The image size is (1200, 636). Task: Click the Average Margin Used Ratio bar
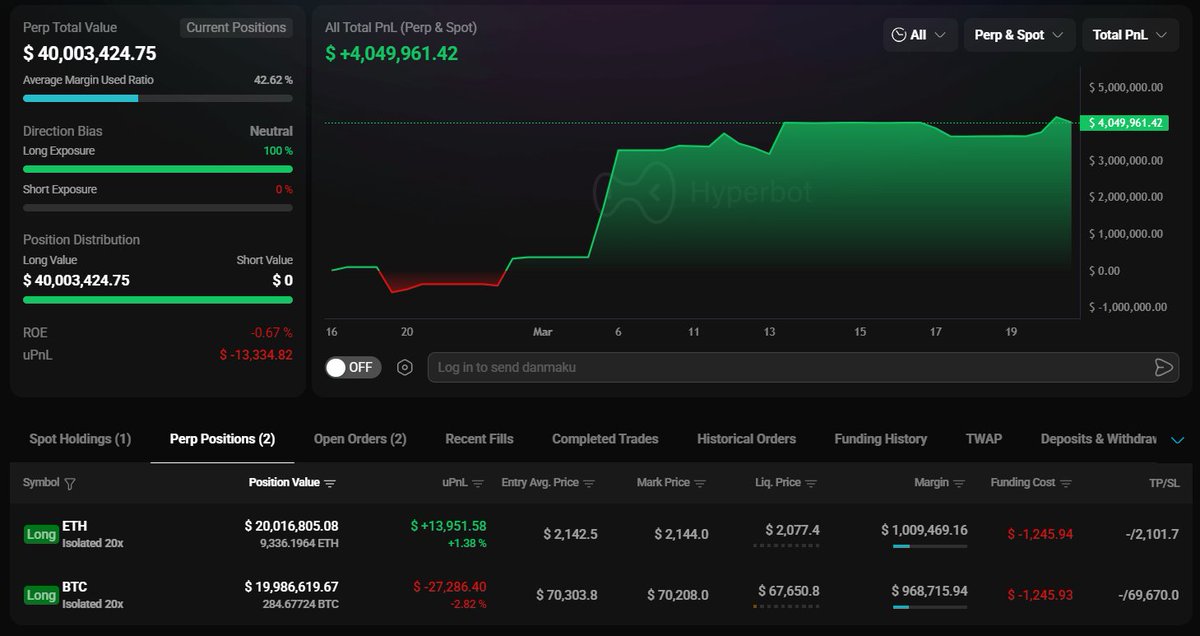coord(158,98)
